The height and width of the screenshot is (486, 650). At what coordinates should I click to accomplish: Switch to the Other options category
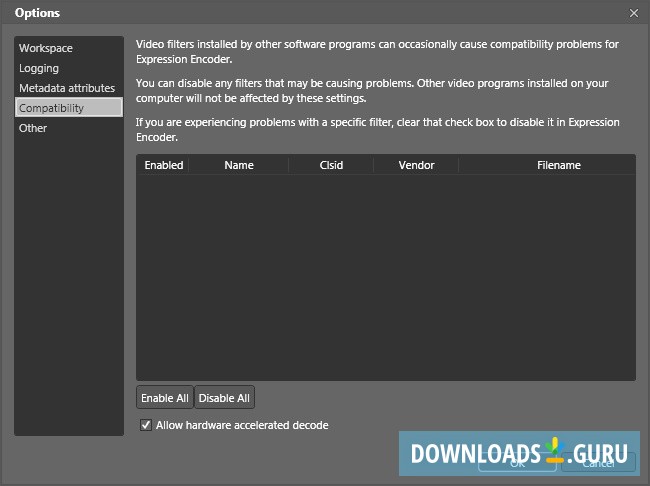[x=69, y=128]
